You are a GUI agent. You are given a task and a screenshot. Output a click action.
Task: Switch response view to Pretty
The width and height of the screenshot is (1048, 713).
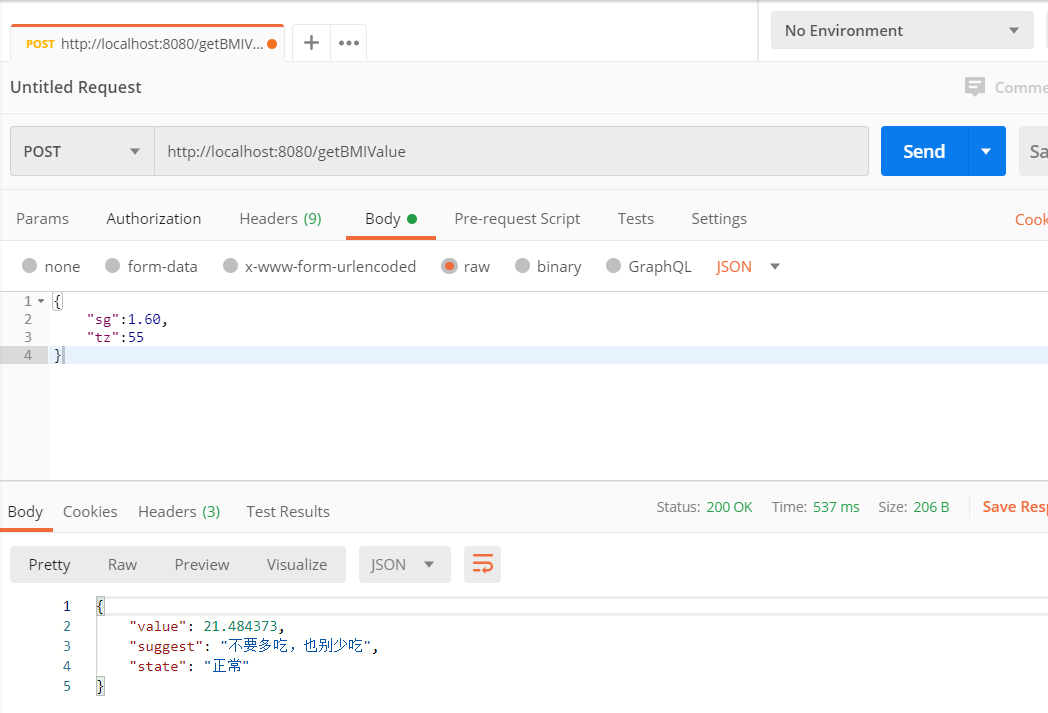(x=49, y=564)
